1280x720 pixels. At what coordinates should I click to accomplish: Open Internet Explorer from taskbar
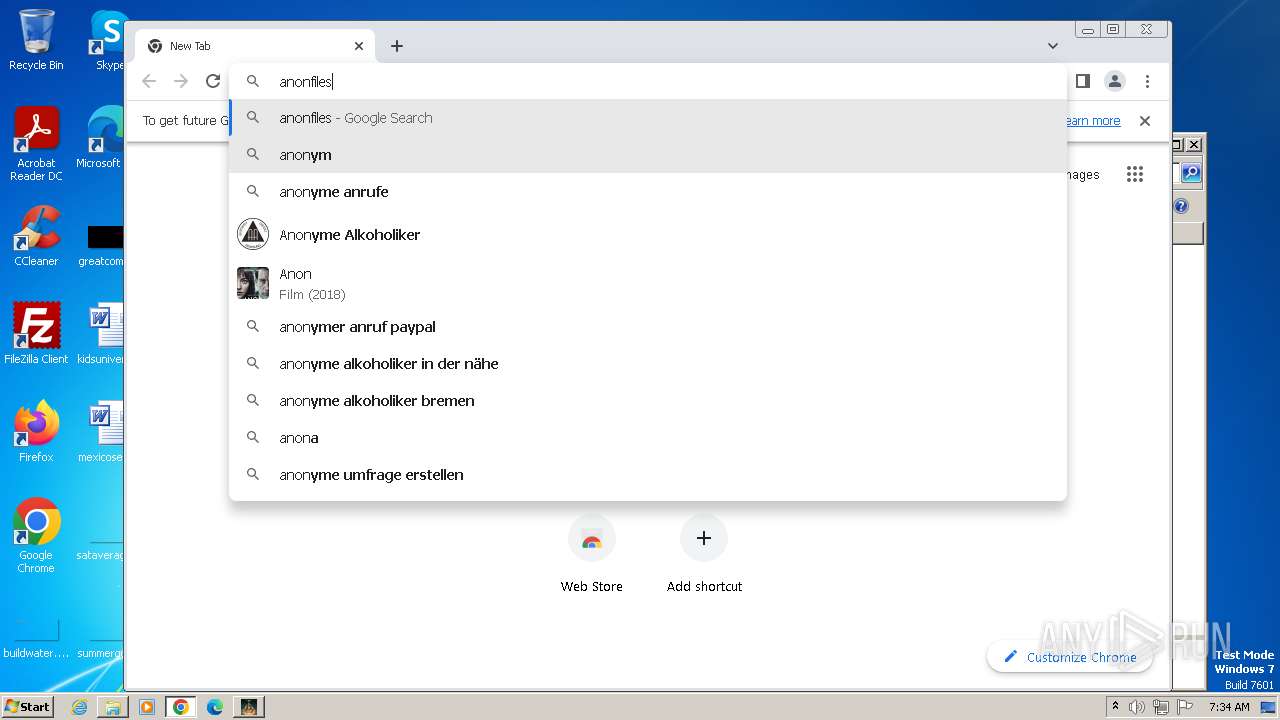coord(79,707)
